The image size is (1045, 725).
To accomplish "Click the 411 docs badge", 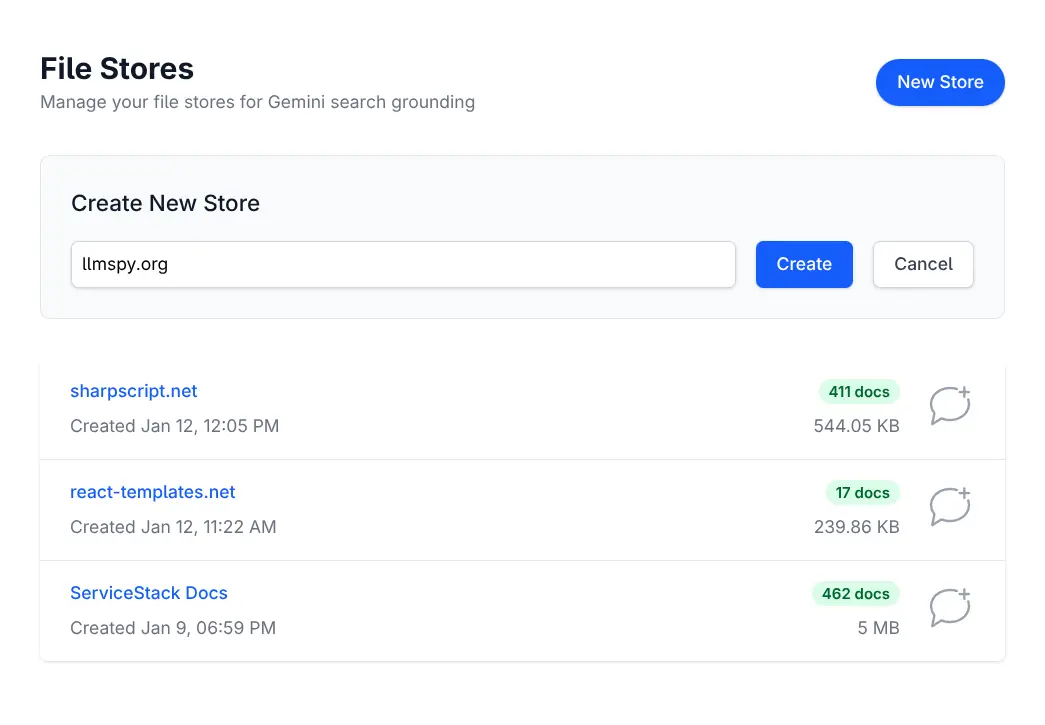I will click(859, 392).
